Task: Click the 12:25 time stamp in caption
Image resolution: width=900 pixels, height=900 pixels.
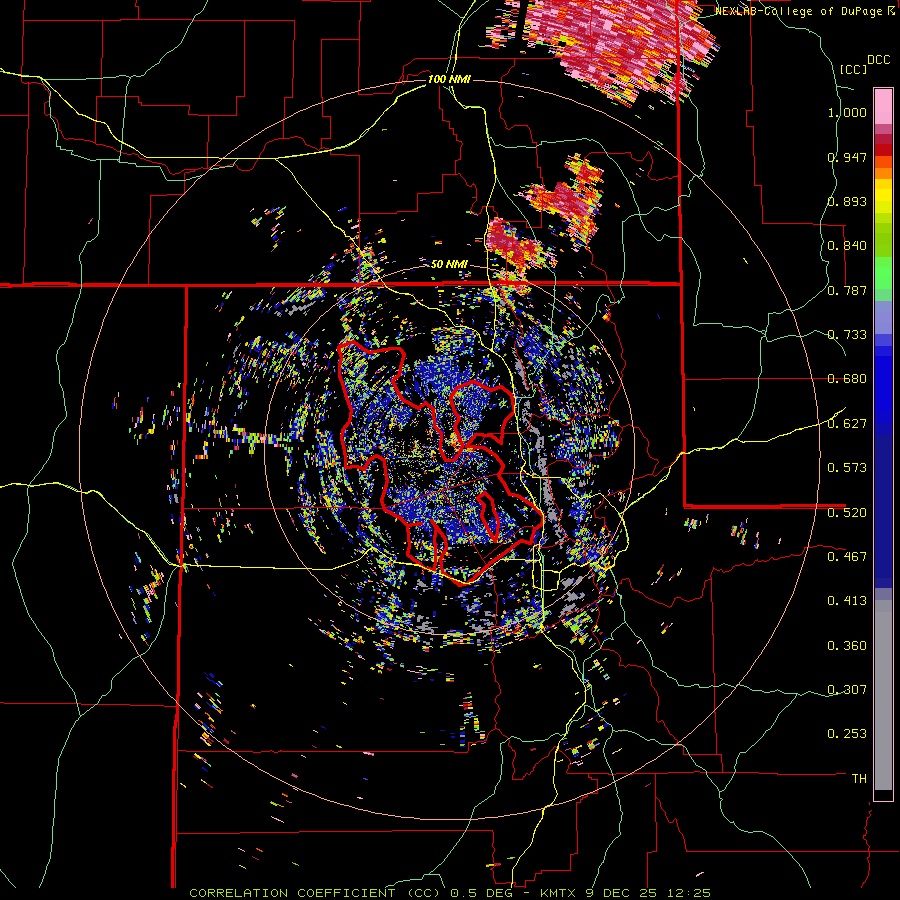Action: pos(689,893)
